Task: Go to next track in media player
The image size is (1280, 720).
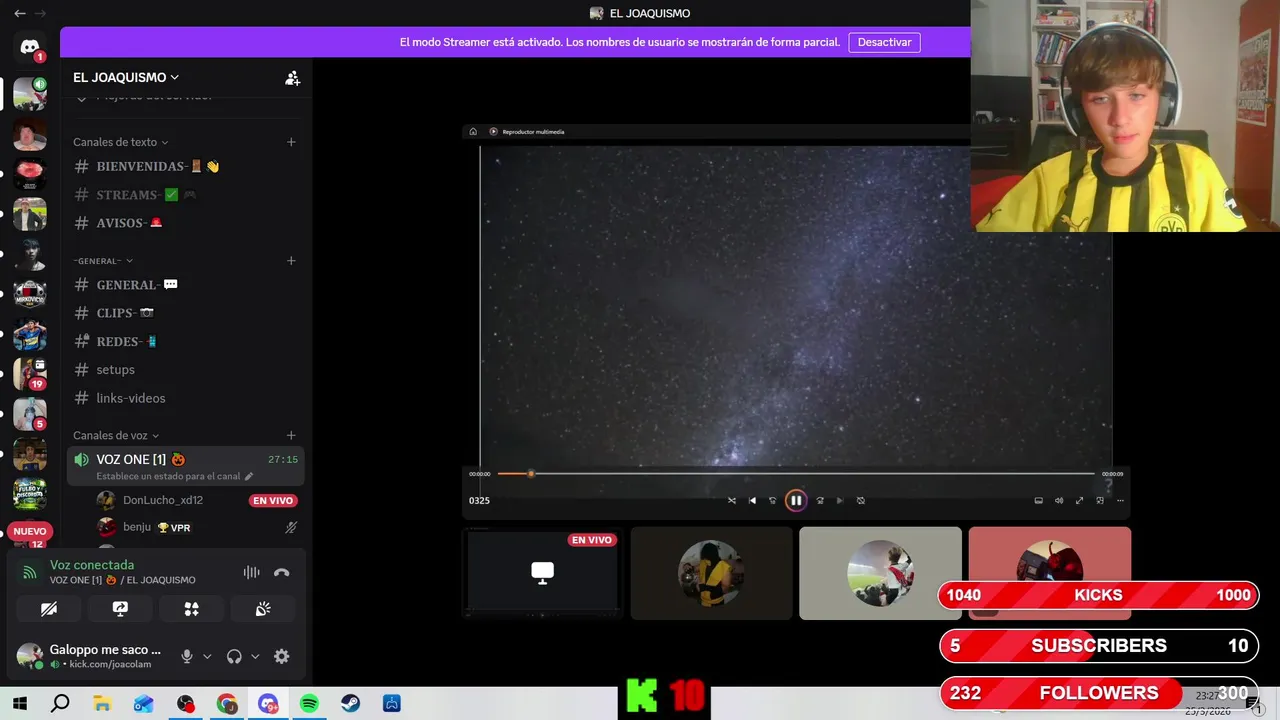Action: 840,501
